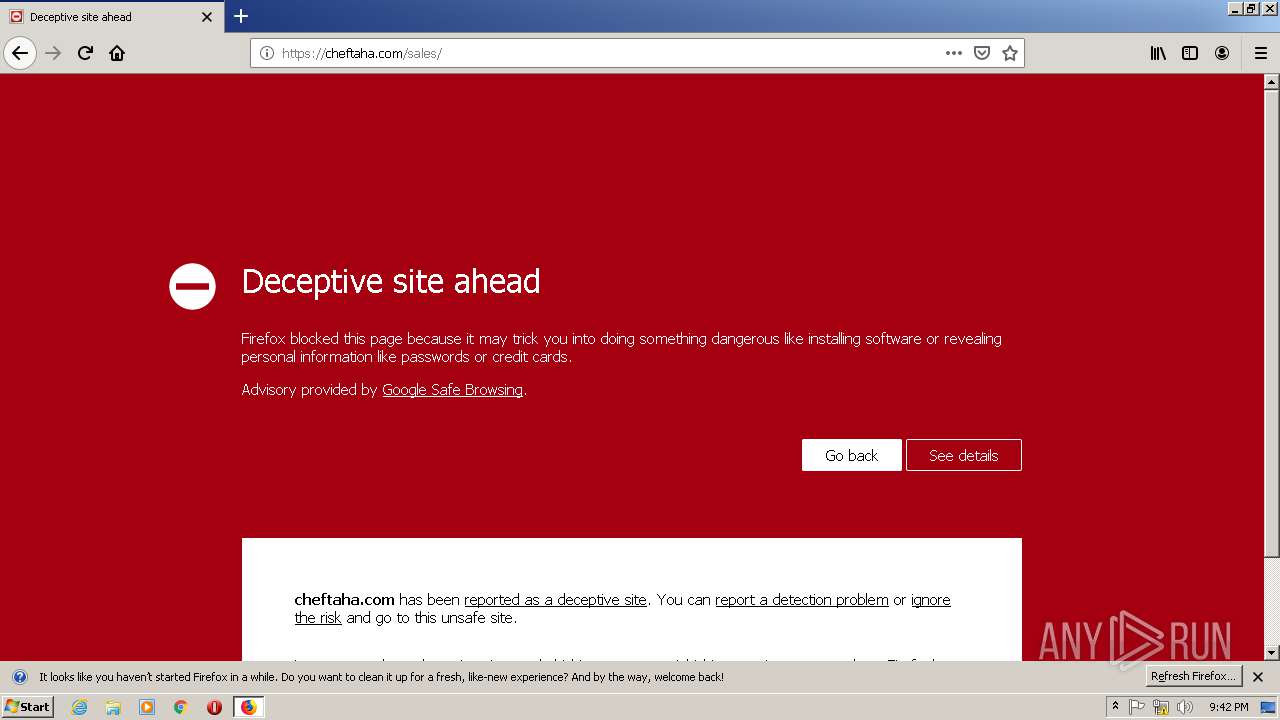Image resolution: width=1280 pixels, height=720 pixels.
Task: Launch Chrome from taskbar
Action: click(181, 707)
